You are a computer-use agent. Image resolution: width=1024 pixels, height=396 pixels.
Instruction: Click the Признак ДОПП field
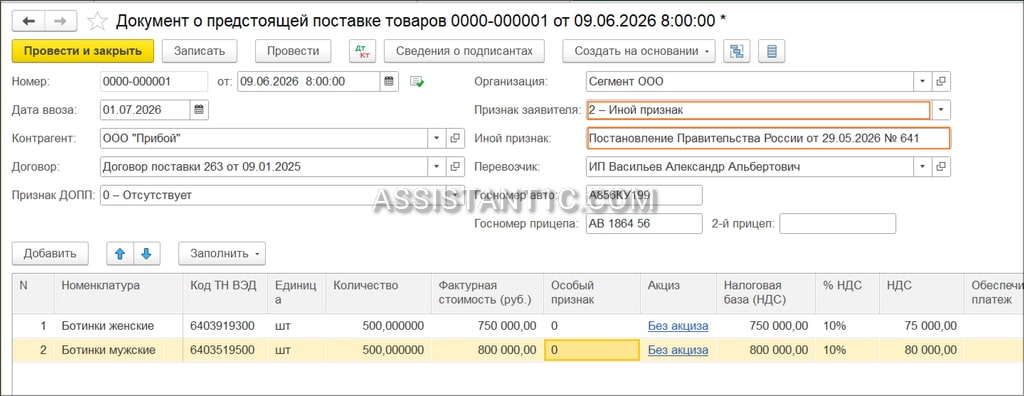click(281, 195)
